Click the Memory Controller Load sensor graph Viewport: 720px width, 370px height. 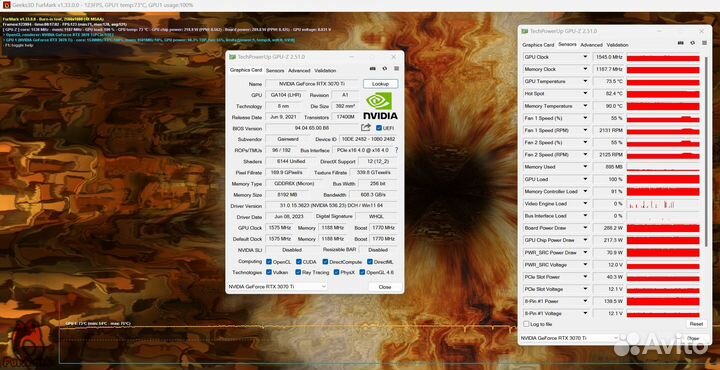coord(663,191)
